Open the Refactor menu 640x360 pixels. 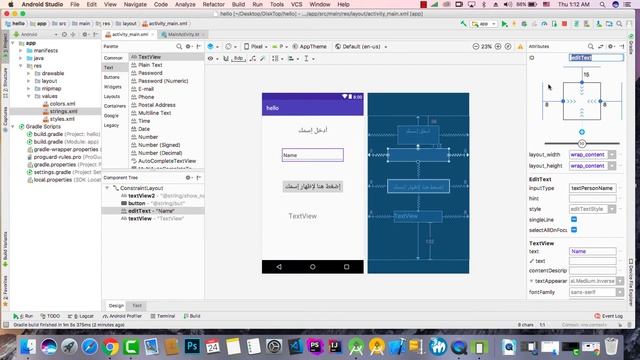tap(213, 4)
